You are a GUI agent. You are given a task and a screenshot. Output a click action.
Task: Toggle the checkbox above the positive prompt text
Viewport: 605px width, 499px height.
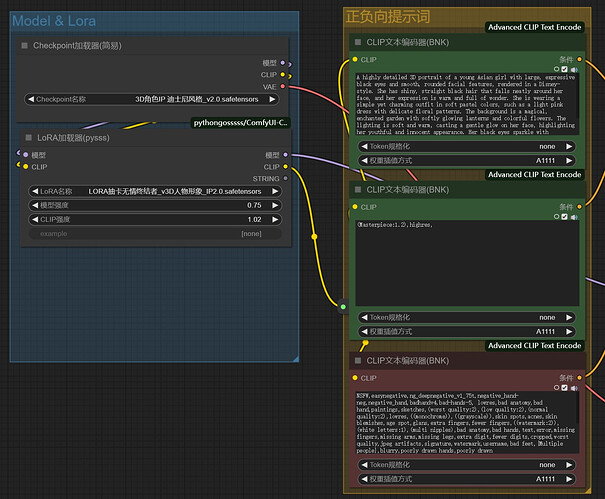(x=565, y=69)
